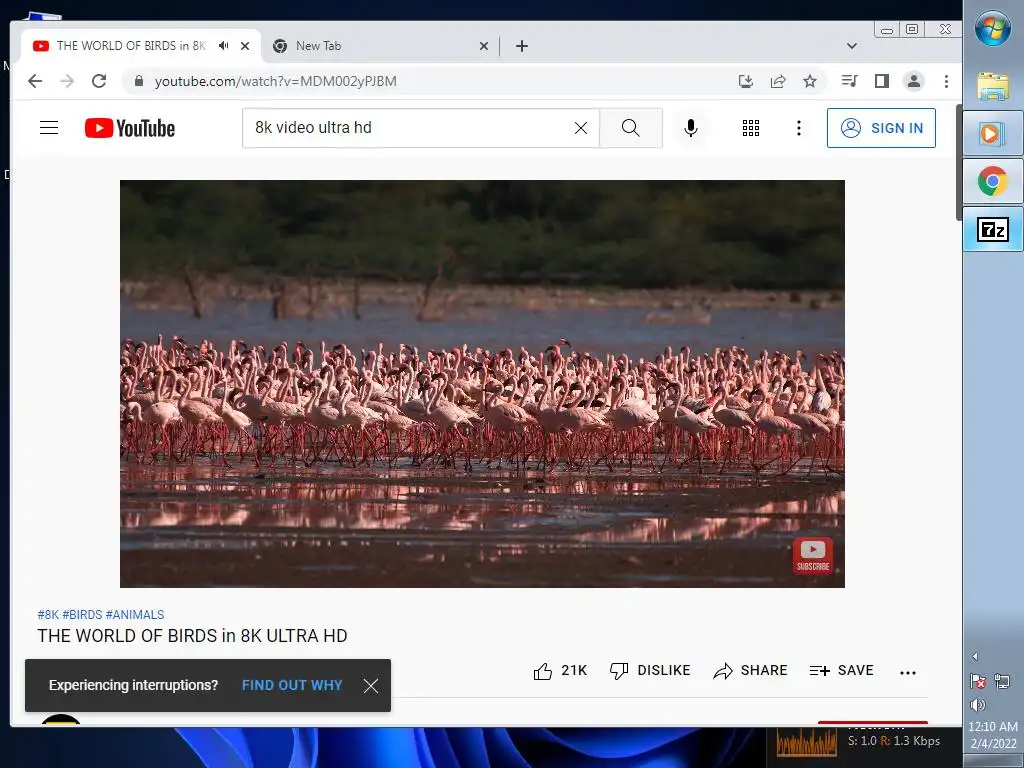
Task: Go back with the browser back arrow
Action: click(35, 81)
